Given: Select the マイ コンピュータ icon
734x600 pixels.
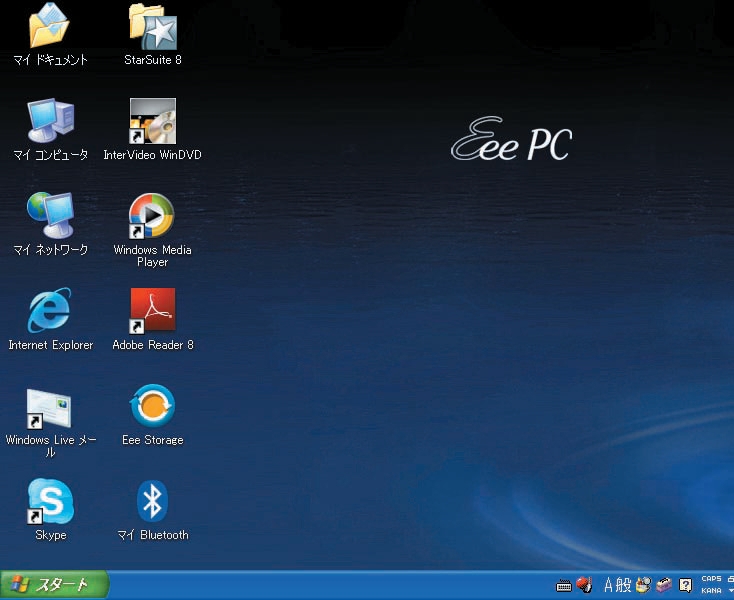Looking at the screenshot, I should click(x=51, y=120).
